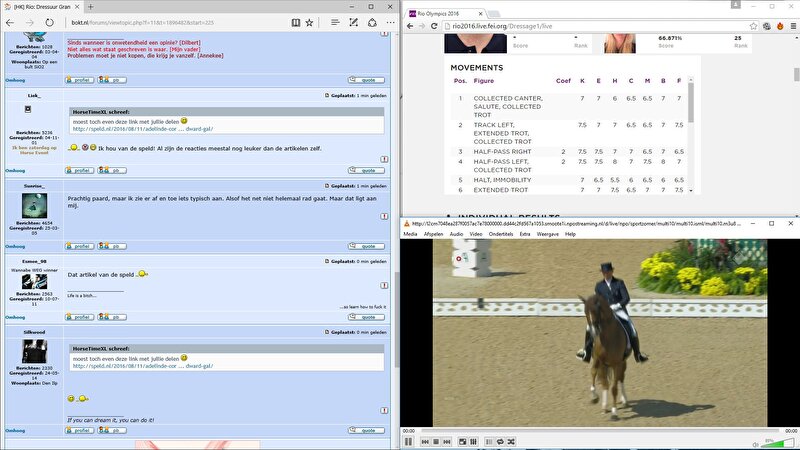This screenshot has height=450, width=800.
Task: Report Silkwood post with exclamation icon
Action: coord(384,410)
